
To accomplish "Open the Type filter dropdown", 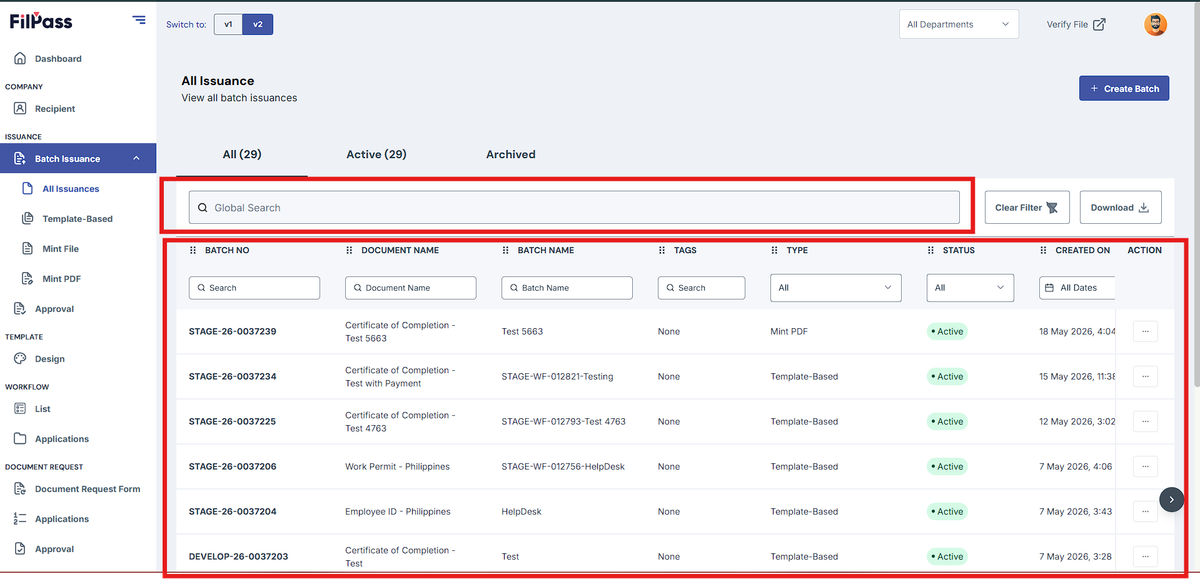I will coord(836,288).
